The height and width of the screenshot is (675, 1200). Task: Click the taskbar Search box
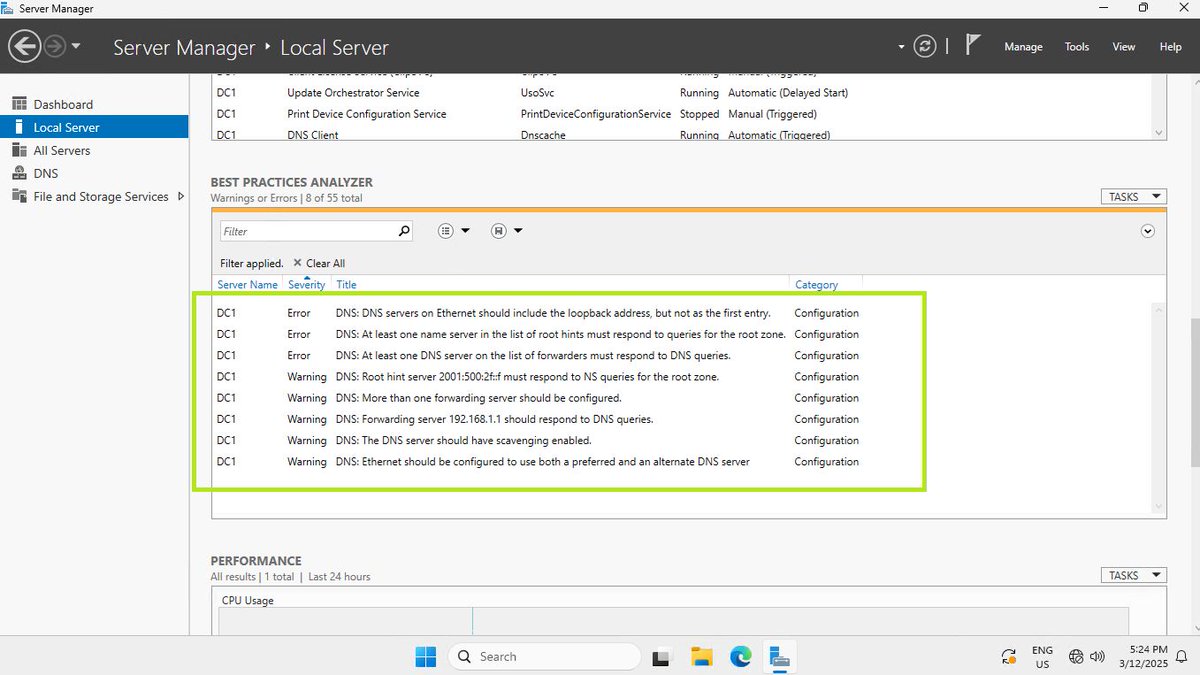coord(544,656)
